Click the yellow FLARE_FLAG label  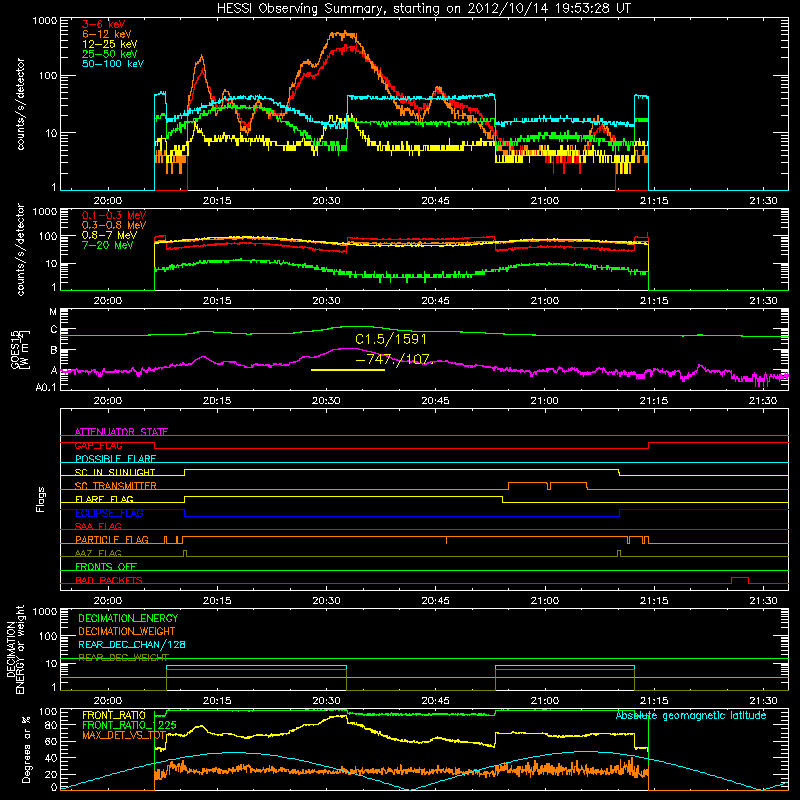pyautogui.click(x=104, y=499)
